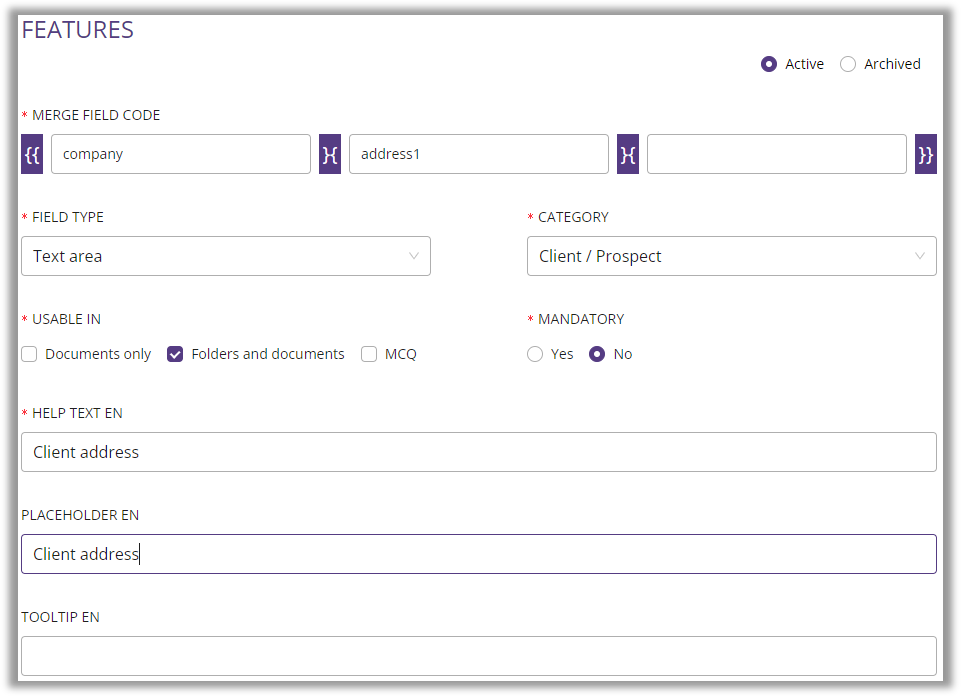Click the }{ separator icon after address1 field

(627, 154)
